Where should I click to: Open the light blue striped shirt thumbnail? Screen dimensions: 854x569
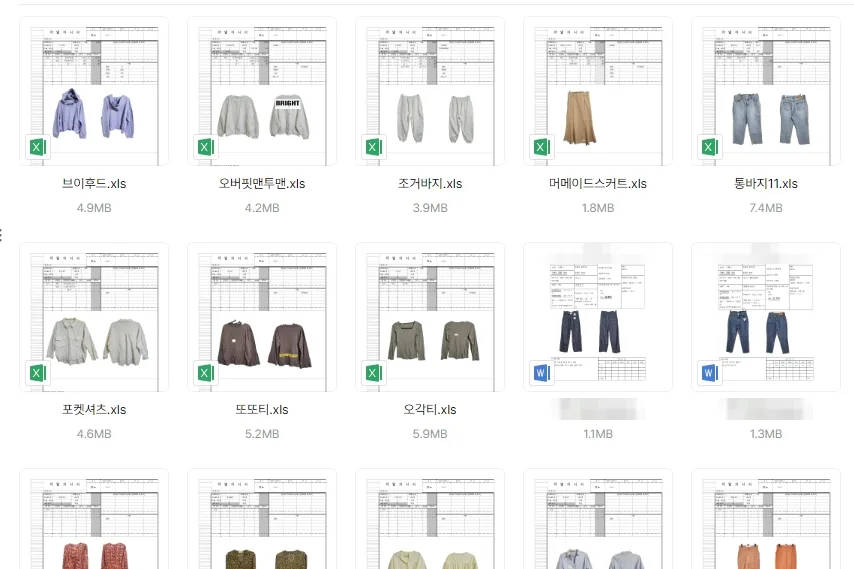598,519
